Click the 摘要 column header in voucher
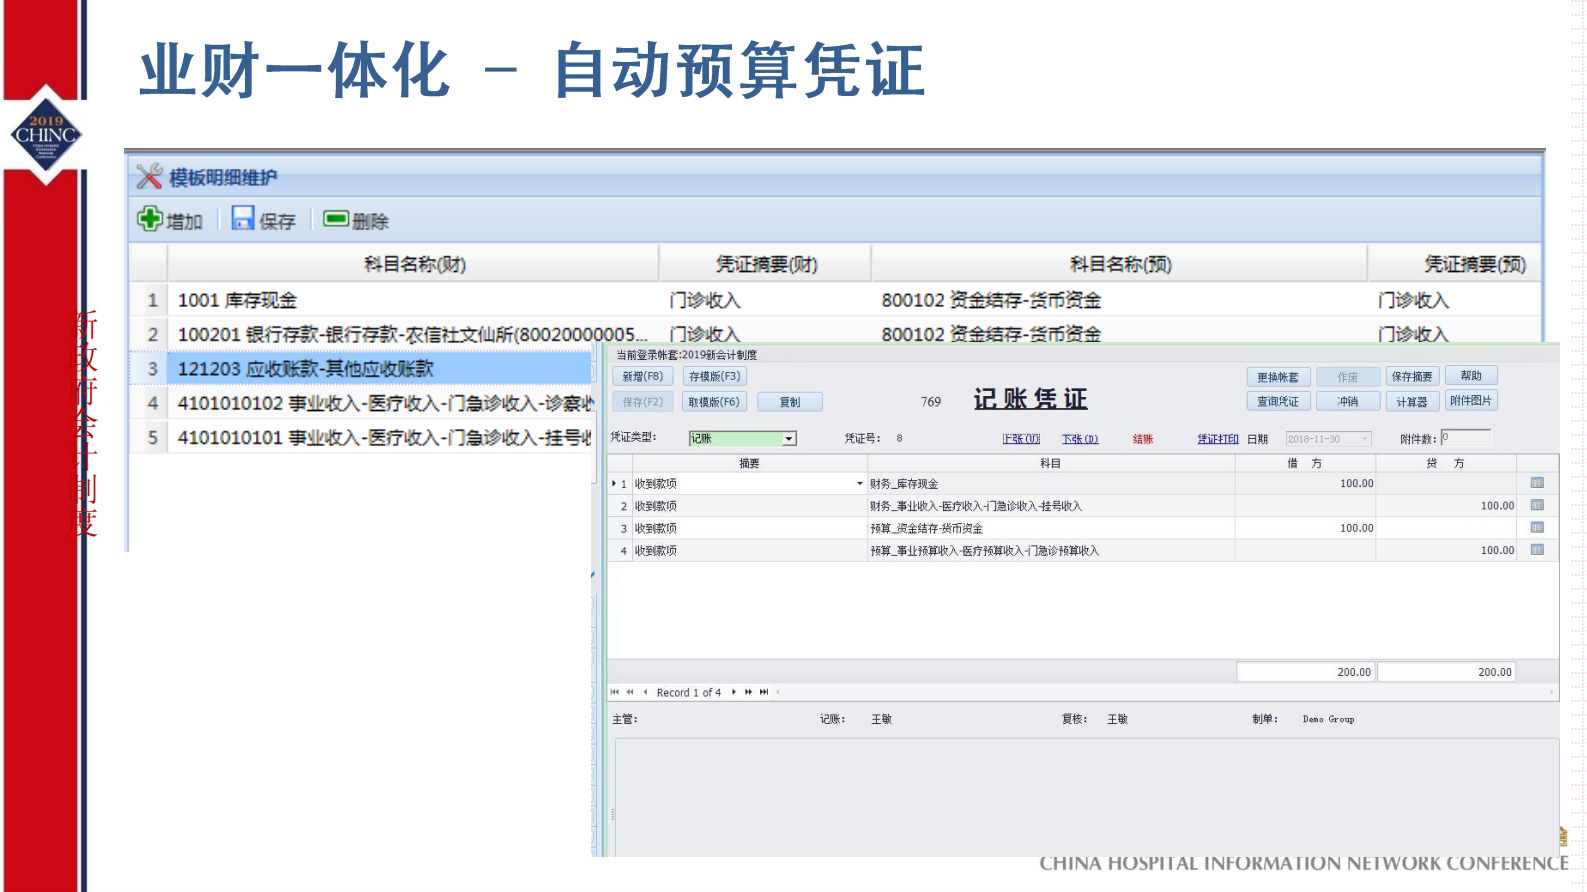The width and height of the screenshot is (1587, 892). [x=749, y=463]
